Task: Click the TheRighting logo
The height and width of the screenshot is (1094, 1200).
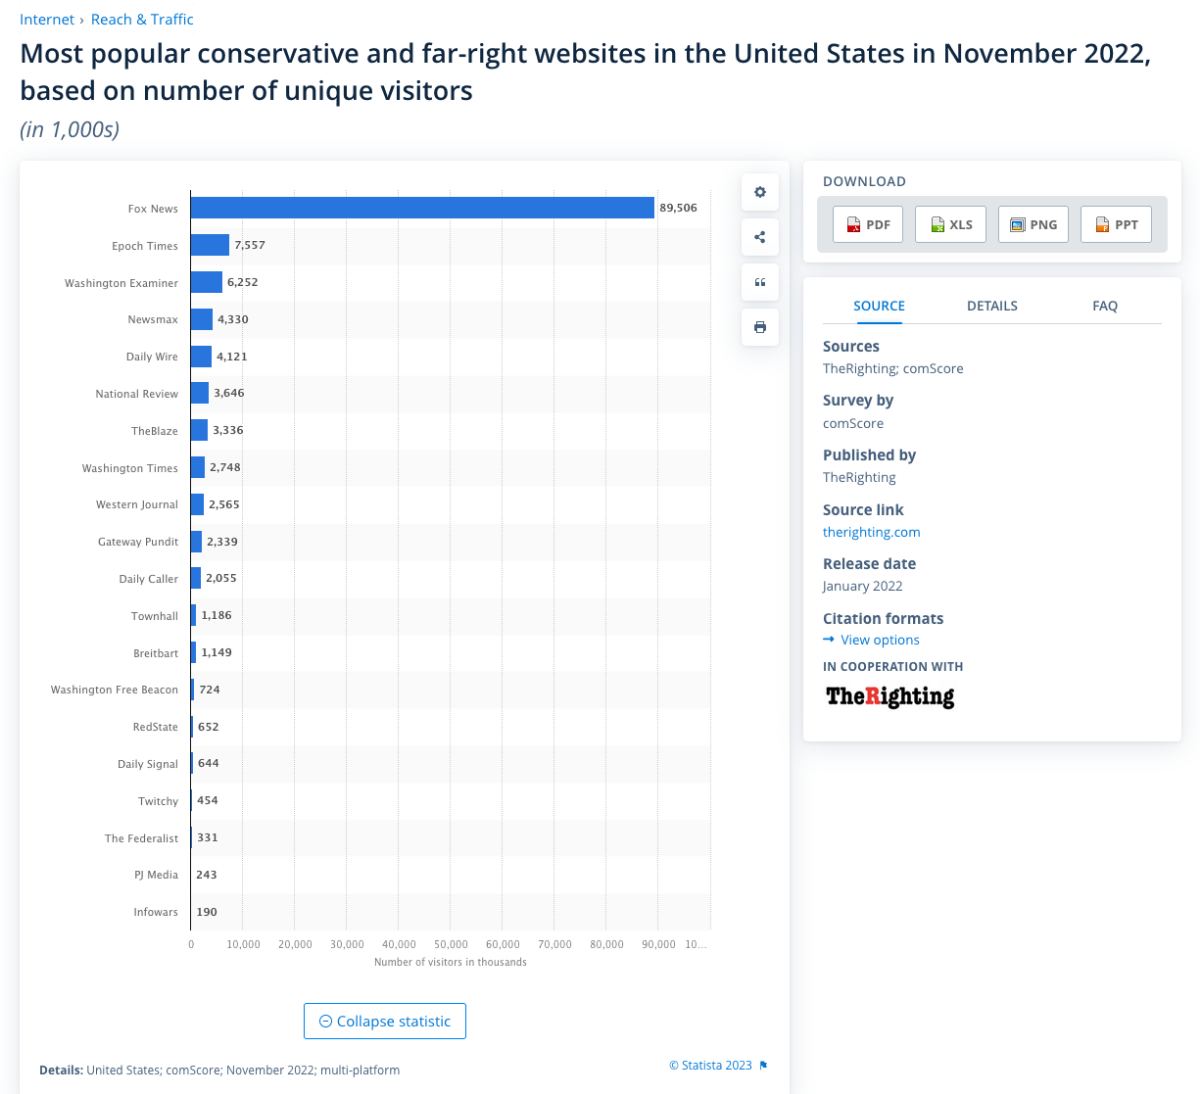Action: click(890, 696)
